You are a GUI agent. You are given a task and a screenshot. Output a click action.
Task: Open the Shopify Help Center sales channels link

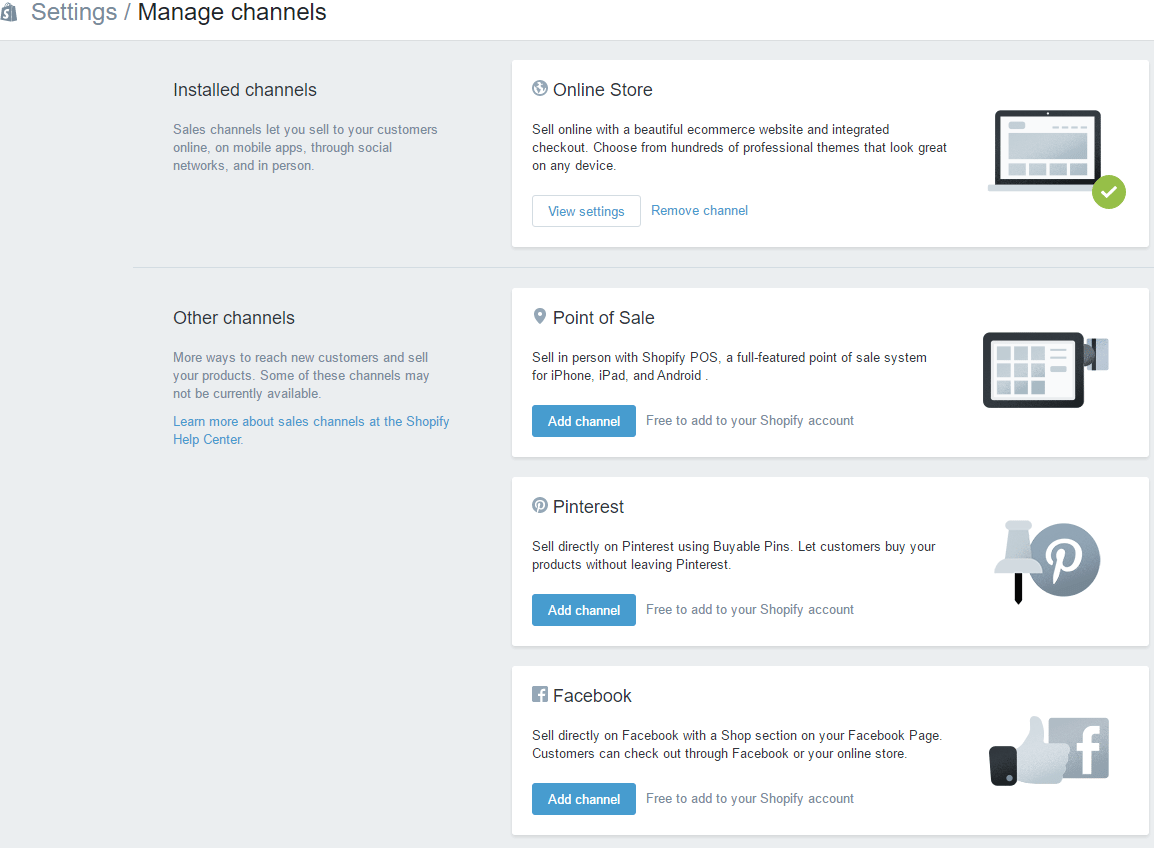311,431
